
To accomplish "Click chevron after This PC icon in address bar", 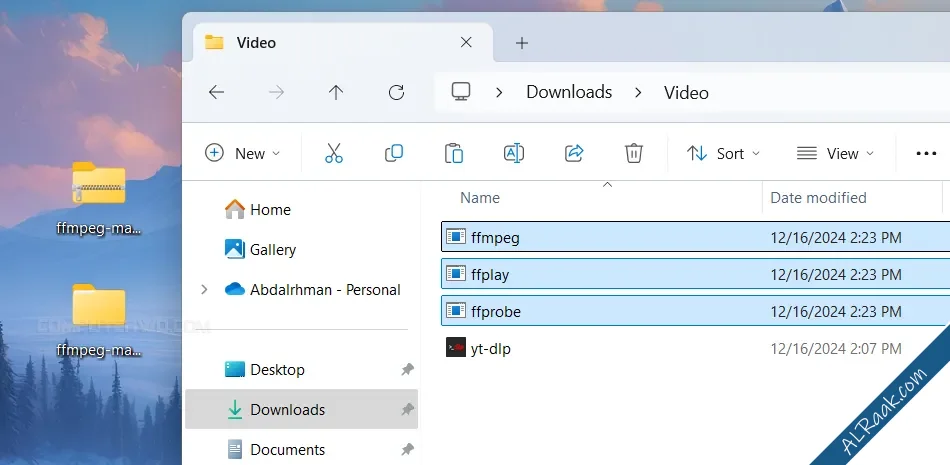I will click(x=499, y=93).
